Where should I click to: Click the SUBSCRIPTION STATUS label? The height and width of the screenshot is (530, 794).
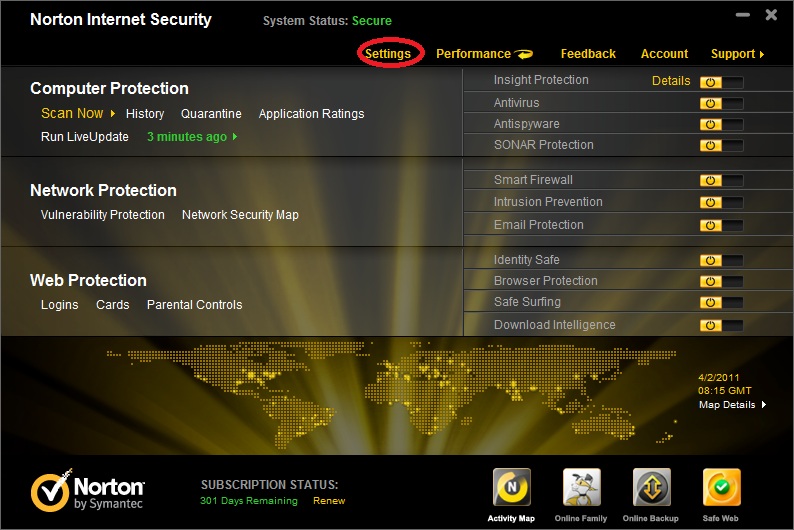(x=269, y=485)
